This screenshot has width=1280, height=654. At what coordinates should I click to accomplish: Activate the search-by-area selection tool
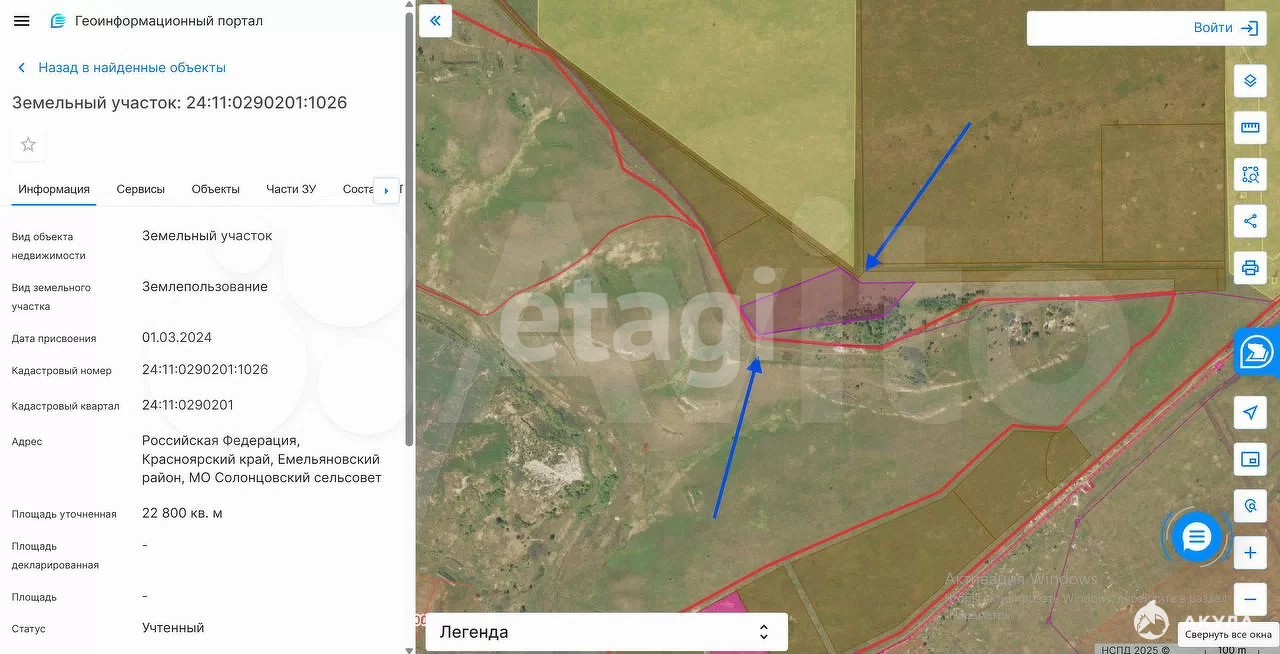coord(1250,174)
